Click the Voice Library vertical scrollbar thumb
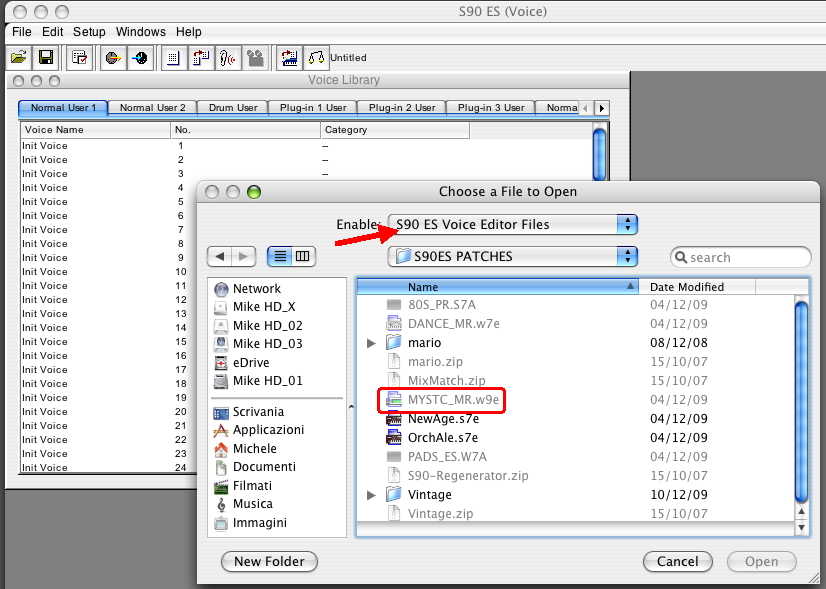This screenshot has width=826, height=589. [599, 153]
